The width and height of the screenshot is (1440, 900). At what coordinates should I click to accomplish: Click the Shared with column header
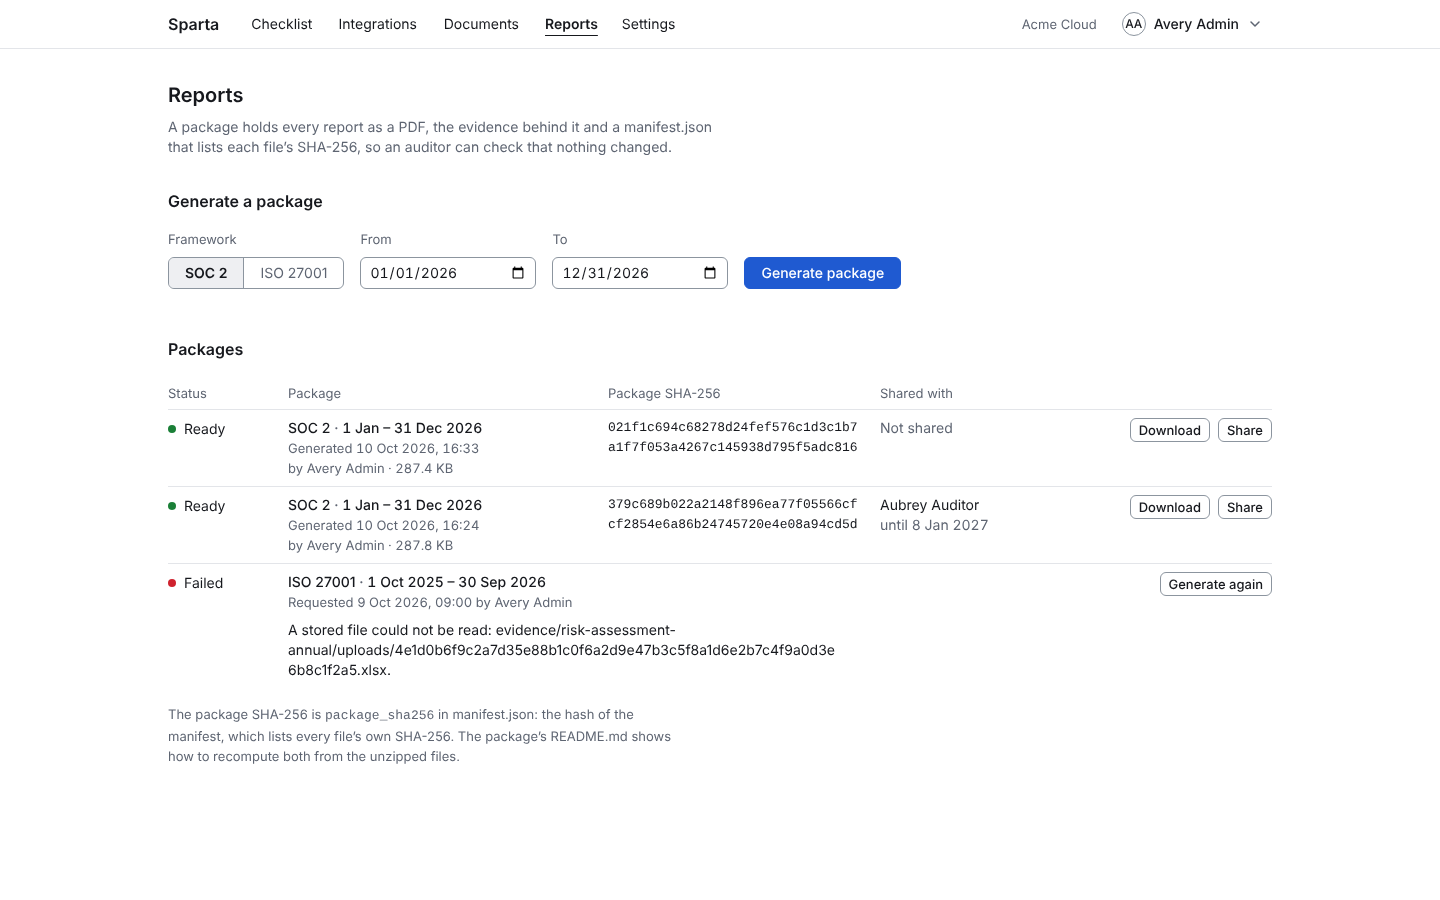pyautogui.click(x=916, y=393)
